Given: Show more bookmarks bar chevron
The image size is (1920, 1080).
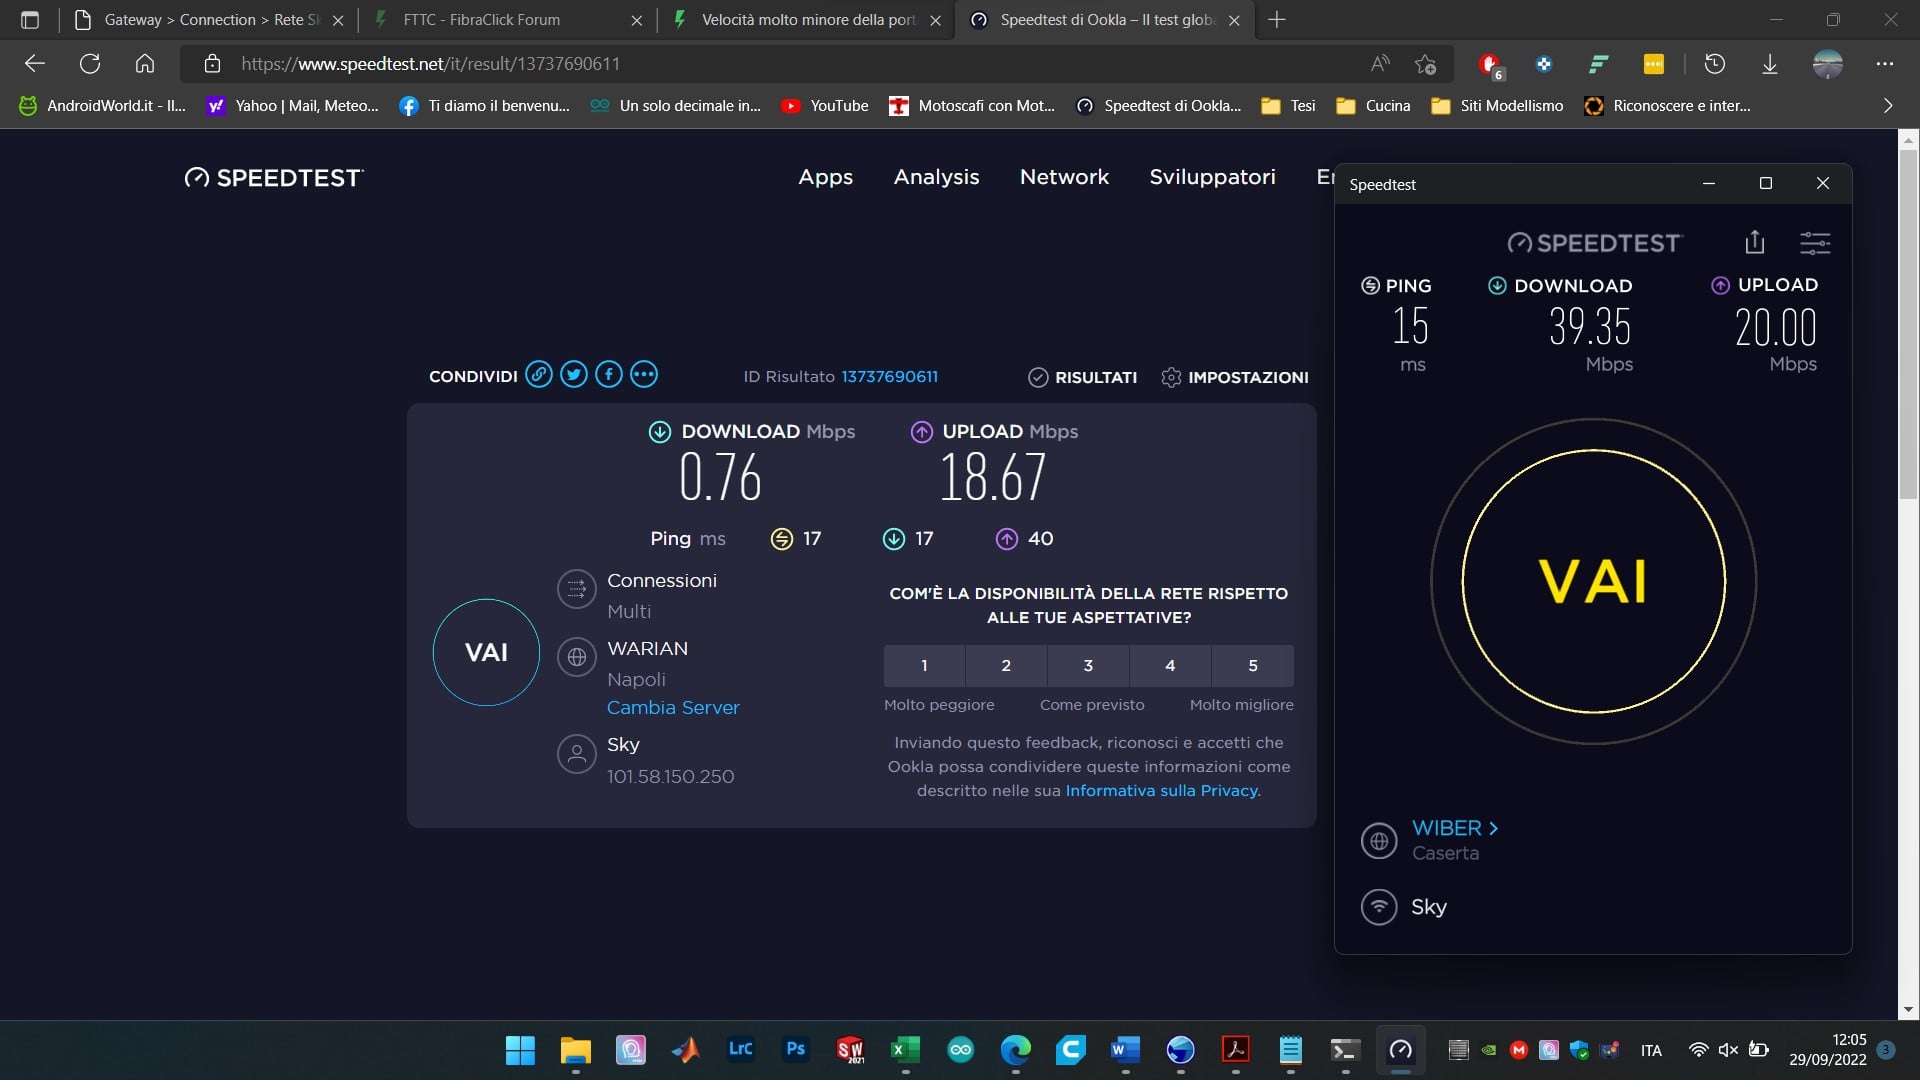Looking at the screenshot, I should point(1888,106).
